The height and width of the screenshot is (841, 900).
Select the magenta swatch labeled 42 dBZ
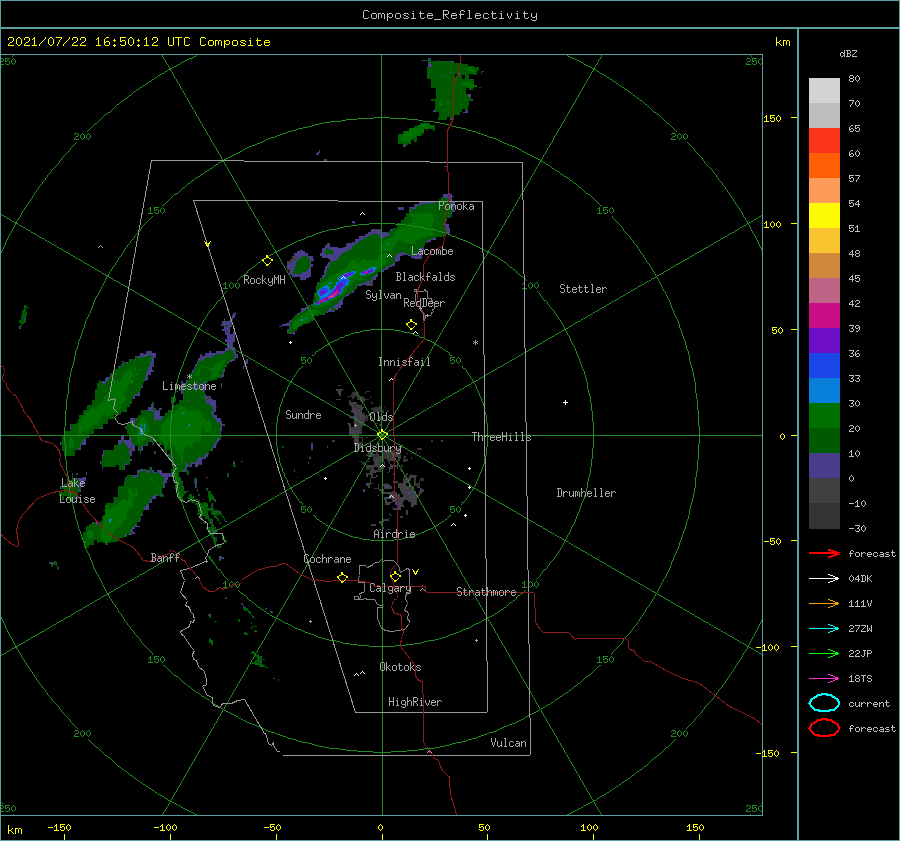(824, 315)
